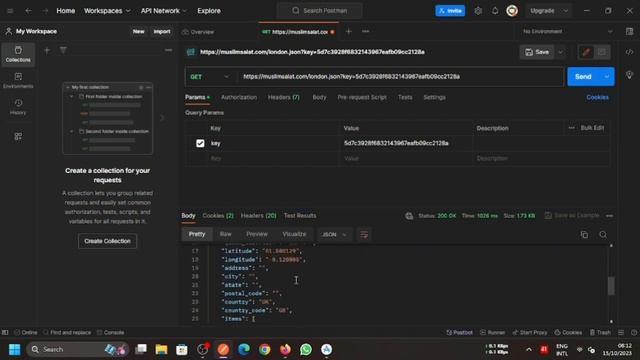View response Cookies (2) tab
Image resolution: width=640 pixels, height=360 pixels.
coord(218,216)
